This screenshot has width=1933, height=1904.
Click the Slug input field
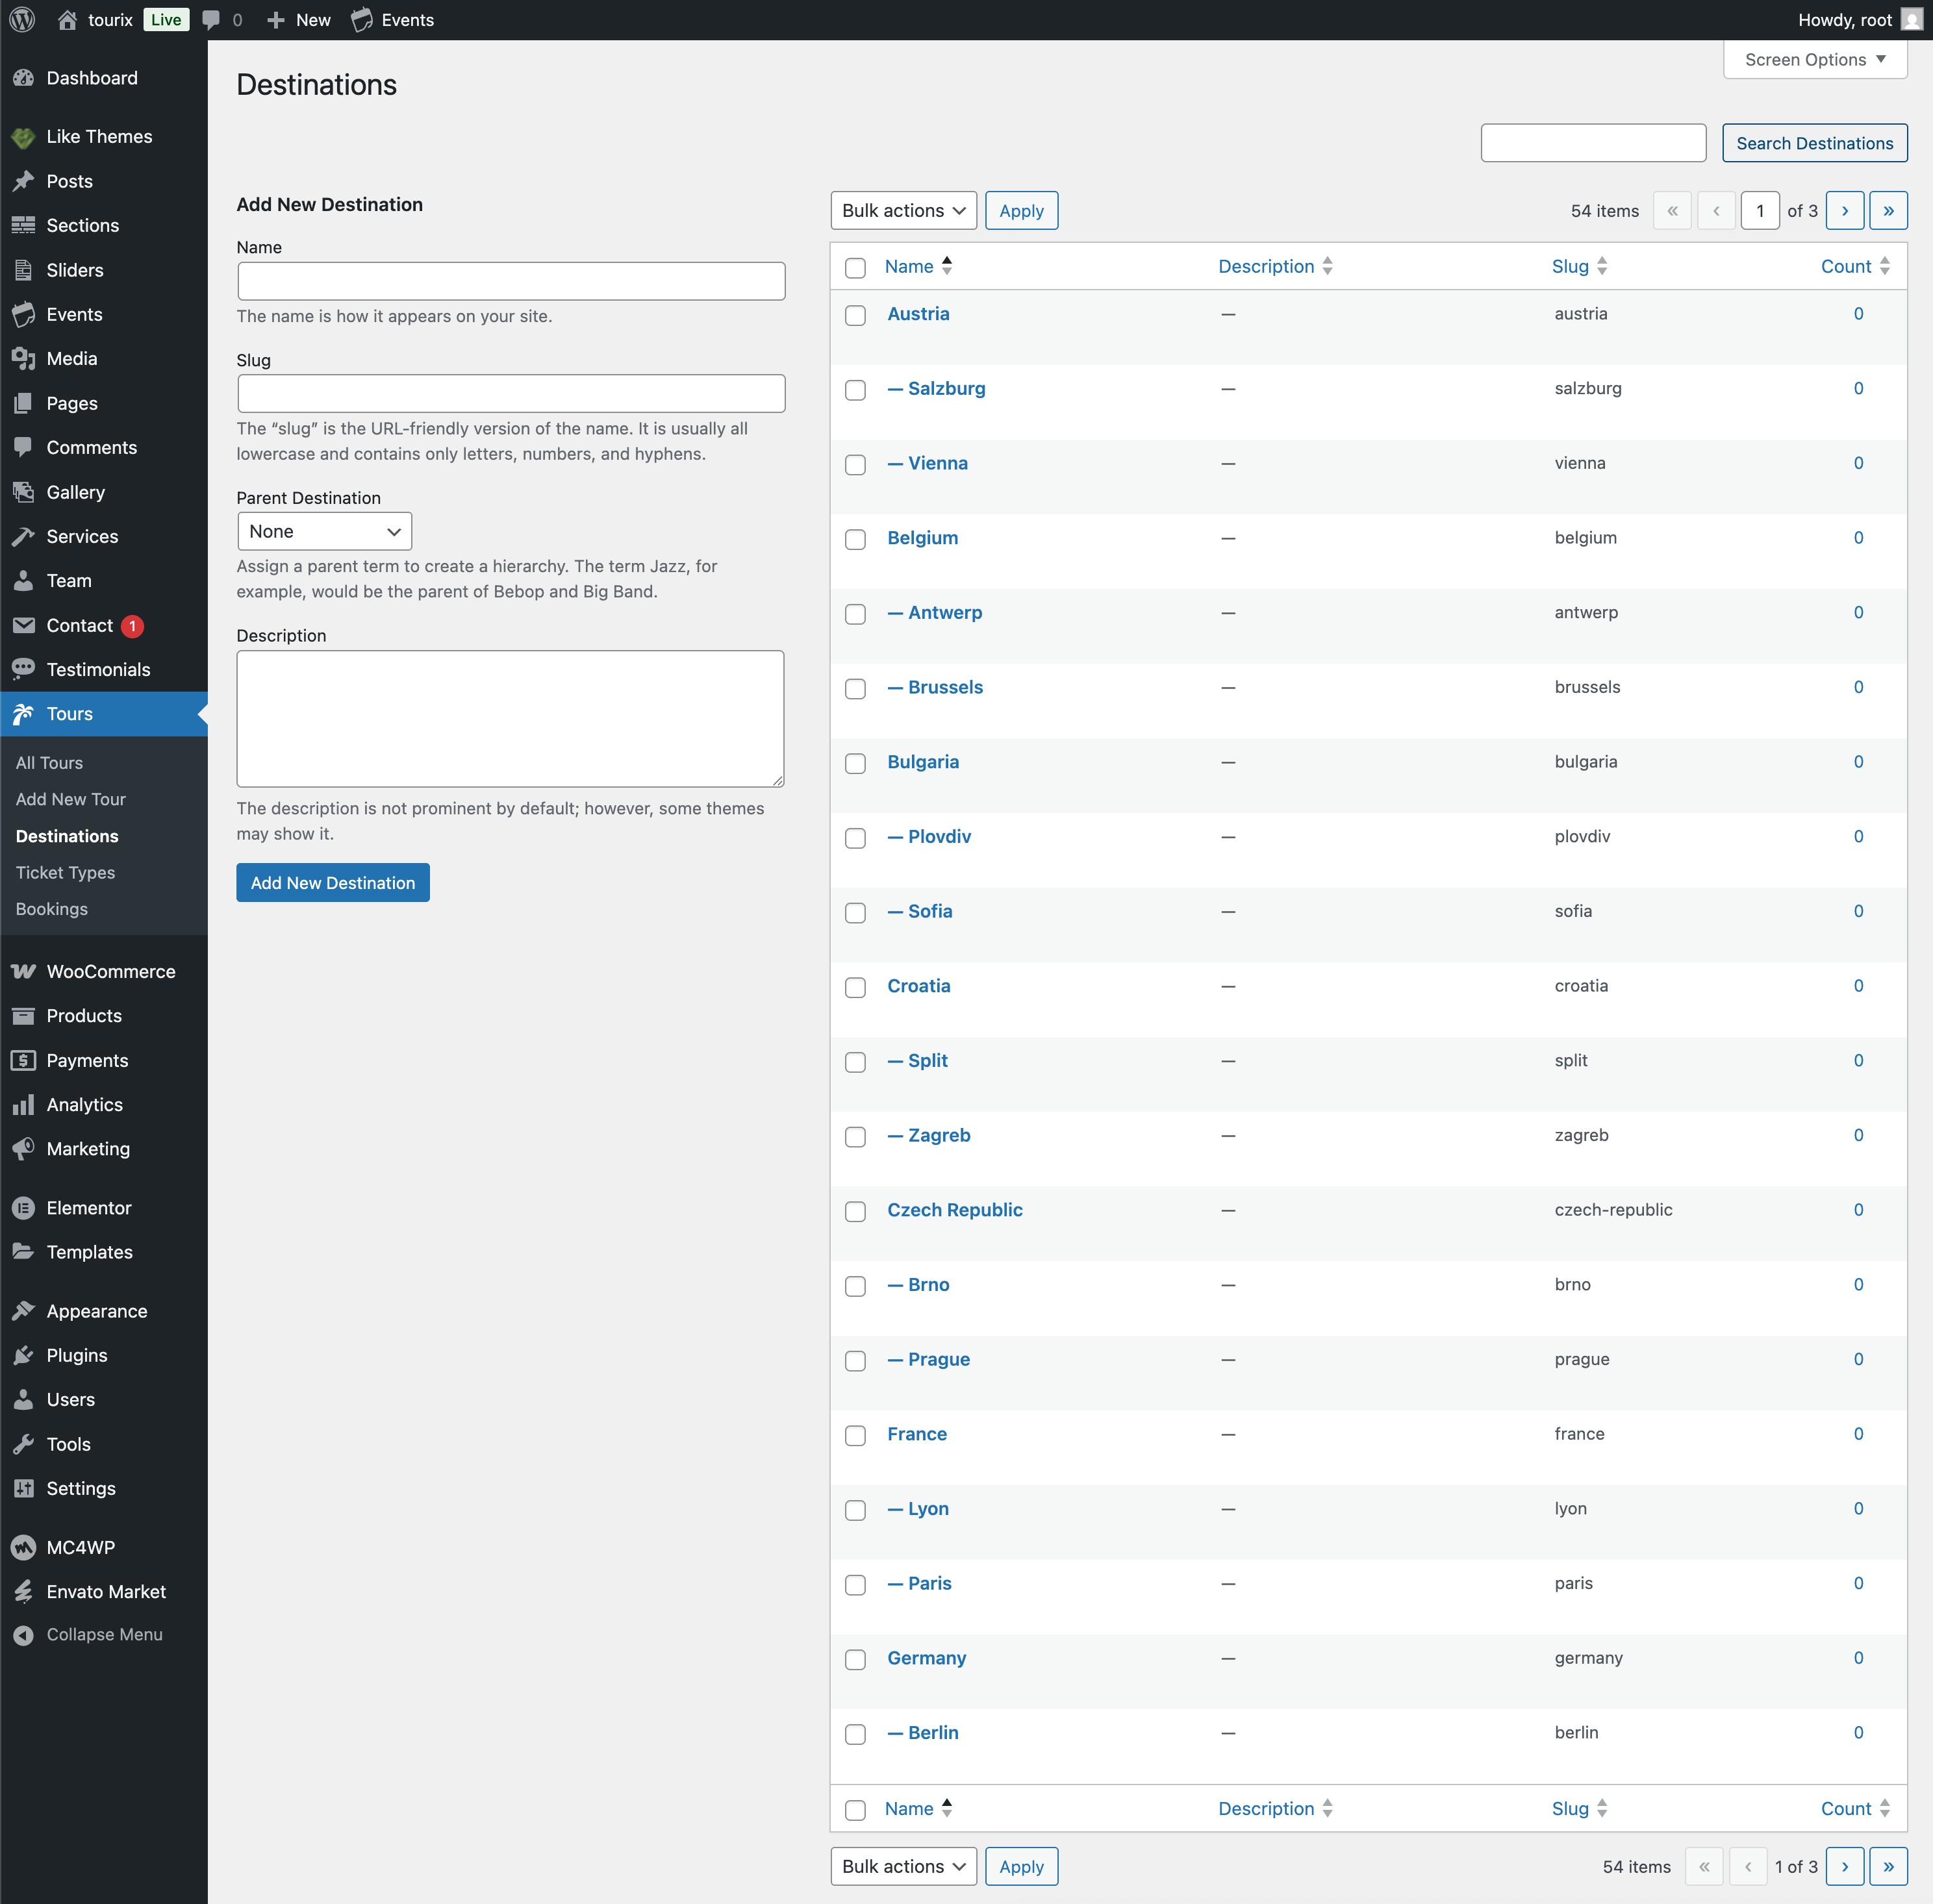pos(511,393)
